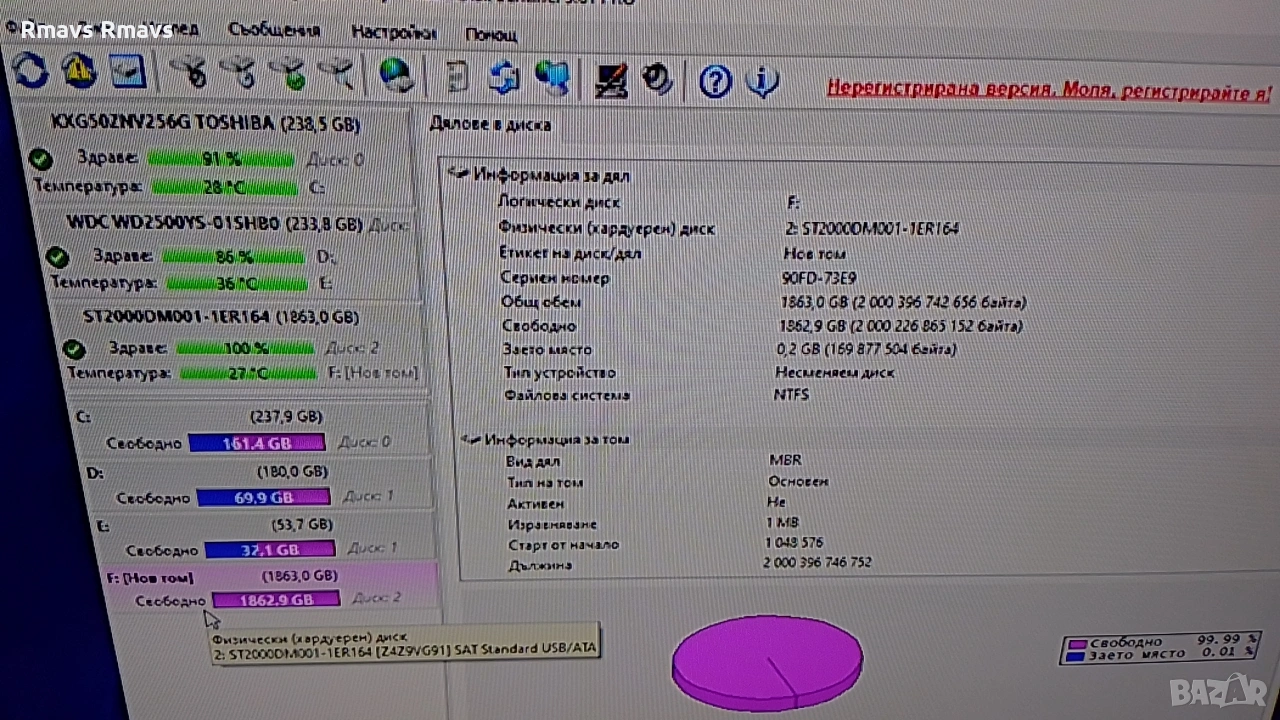Click the clock toolbar icon
The height and width of the screenshot is (720, 1280).
658,79
